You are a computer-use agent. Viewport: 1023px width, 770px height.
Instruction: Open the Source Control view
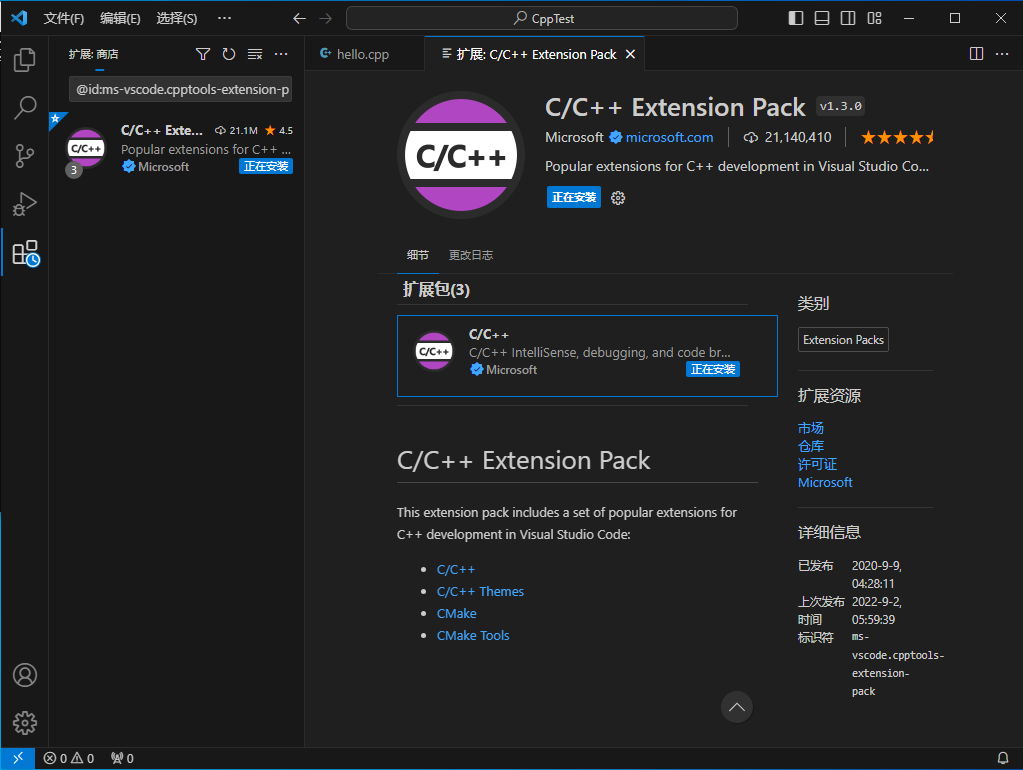pos(24,156)
